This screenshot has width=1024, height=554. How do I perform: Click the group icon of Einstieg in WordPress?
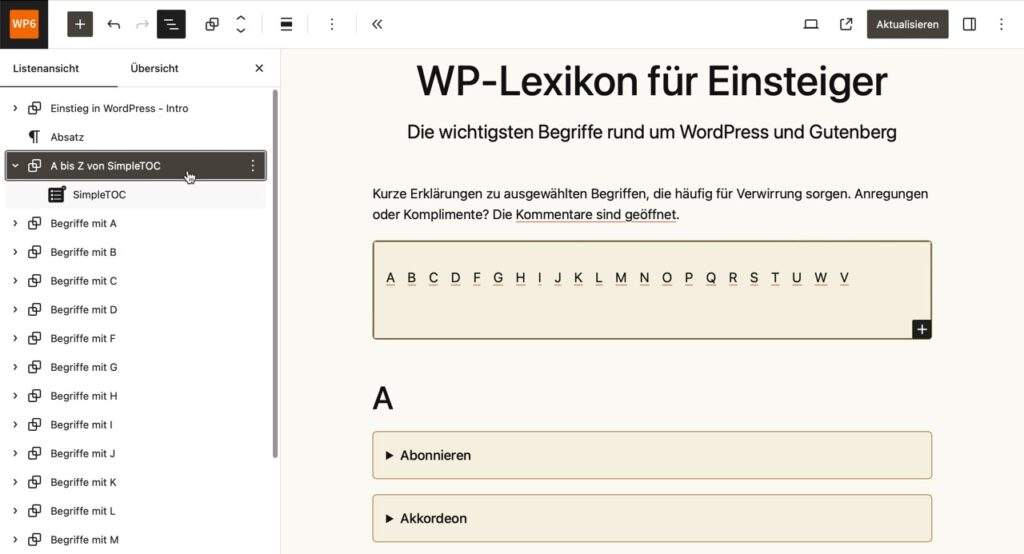35,108
